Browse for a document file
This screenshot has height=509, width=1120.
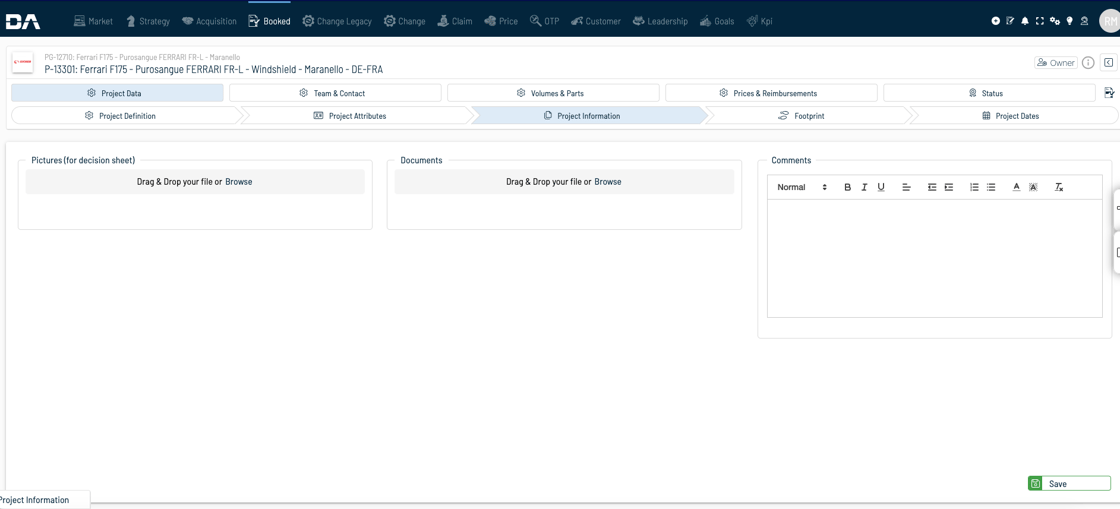(x=608, y=182)
